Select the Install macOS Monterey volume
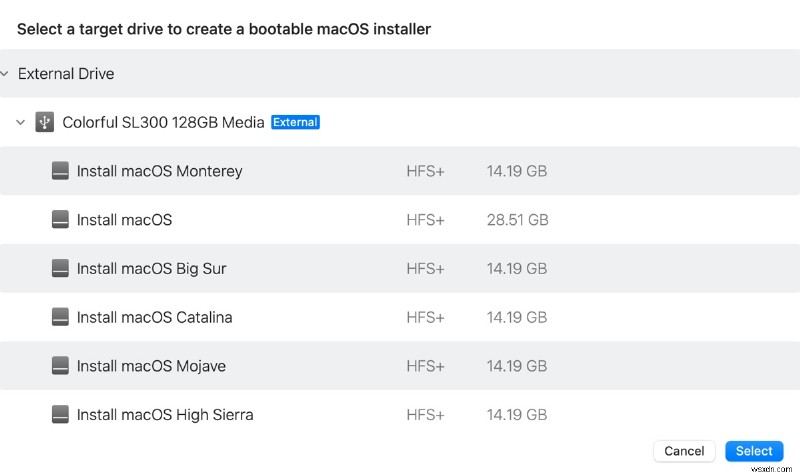800x476 pixels. tap(400, 171)
